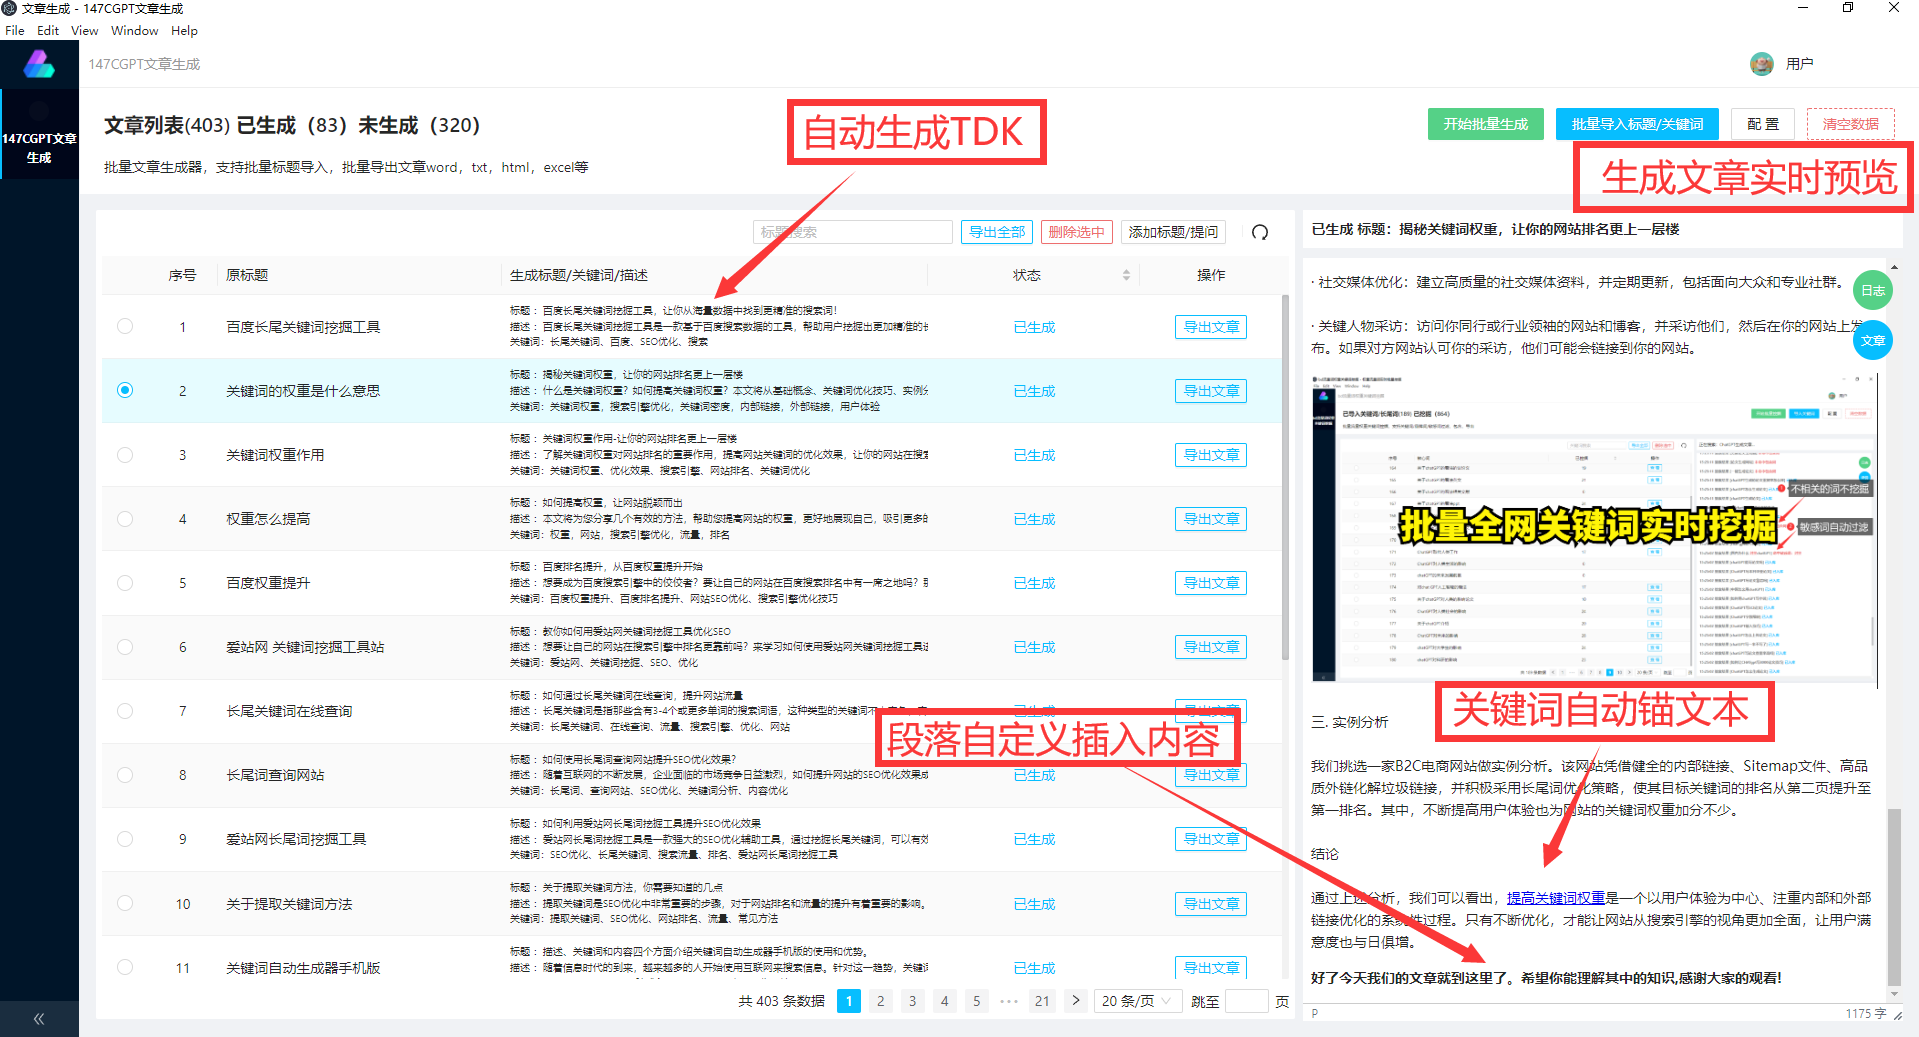Image resolution: width=1919 pixels, height=1037 pixels.
Task: Click the 标题搜索 search input field
Action: click(x=852, y=232)
